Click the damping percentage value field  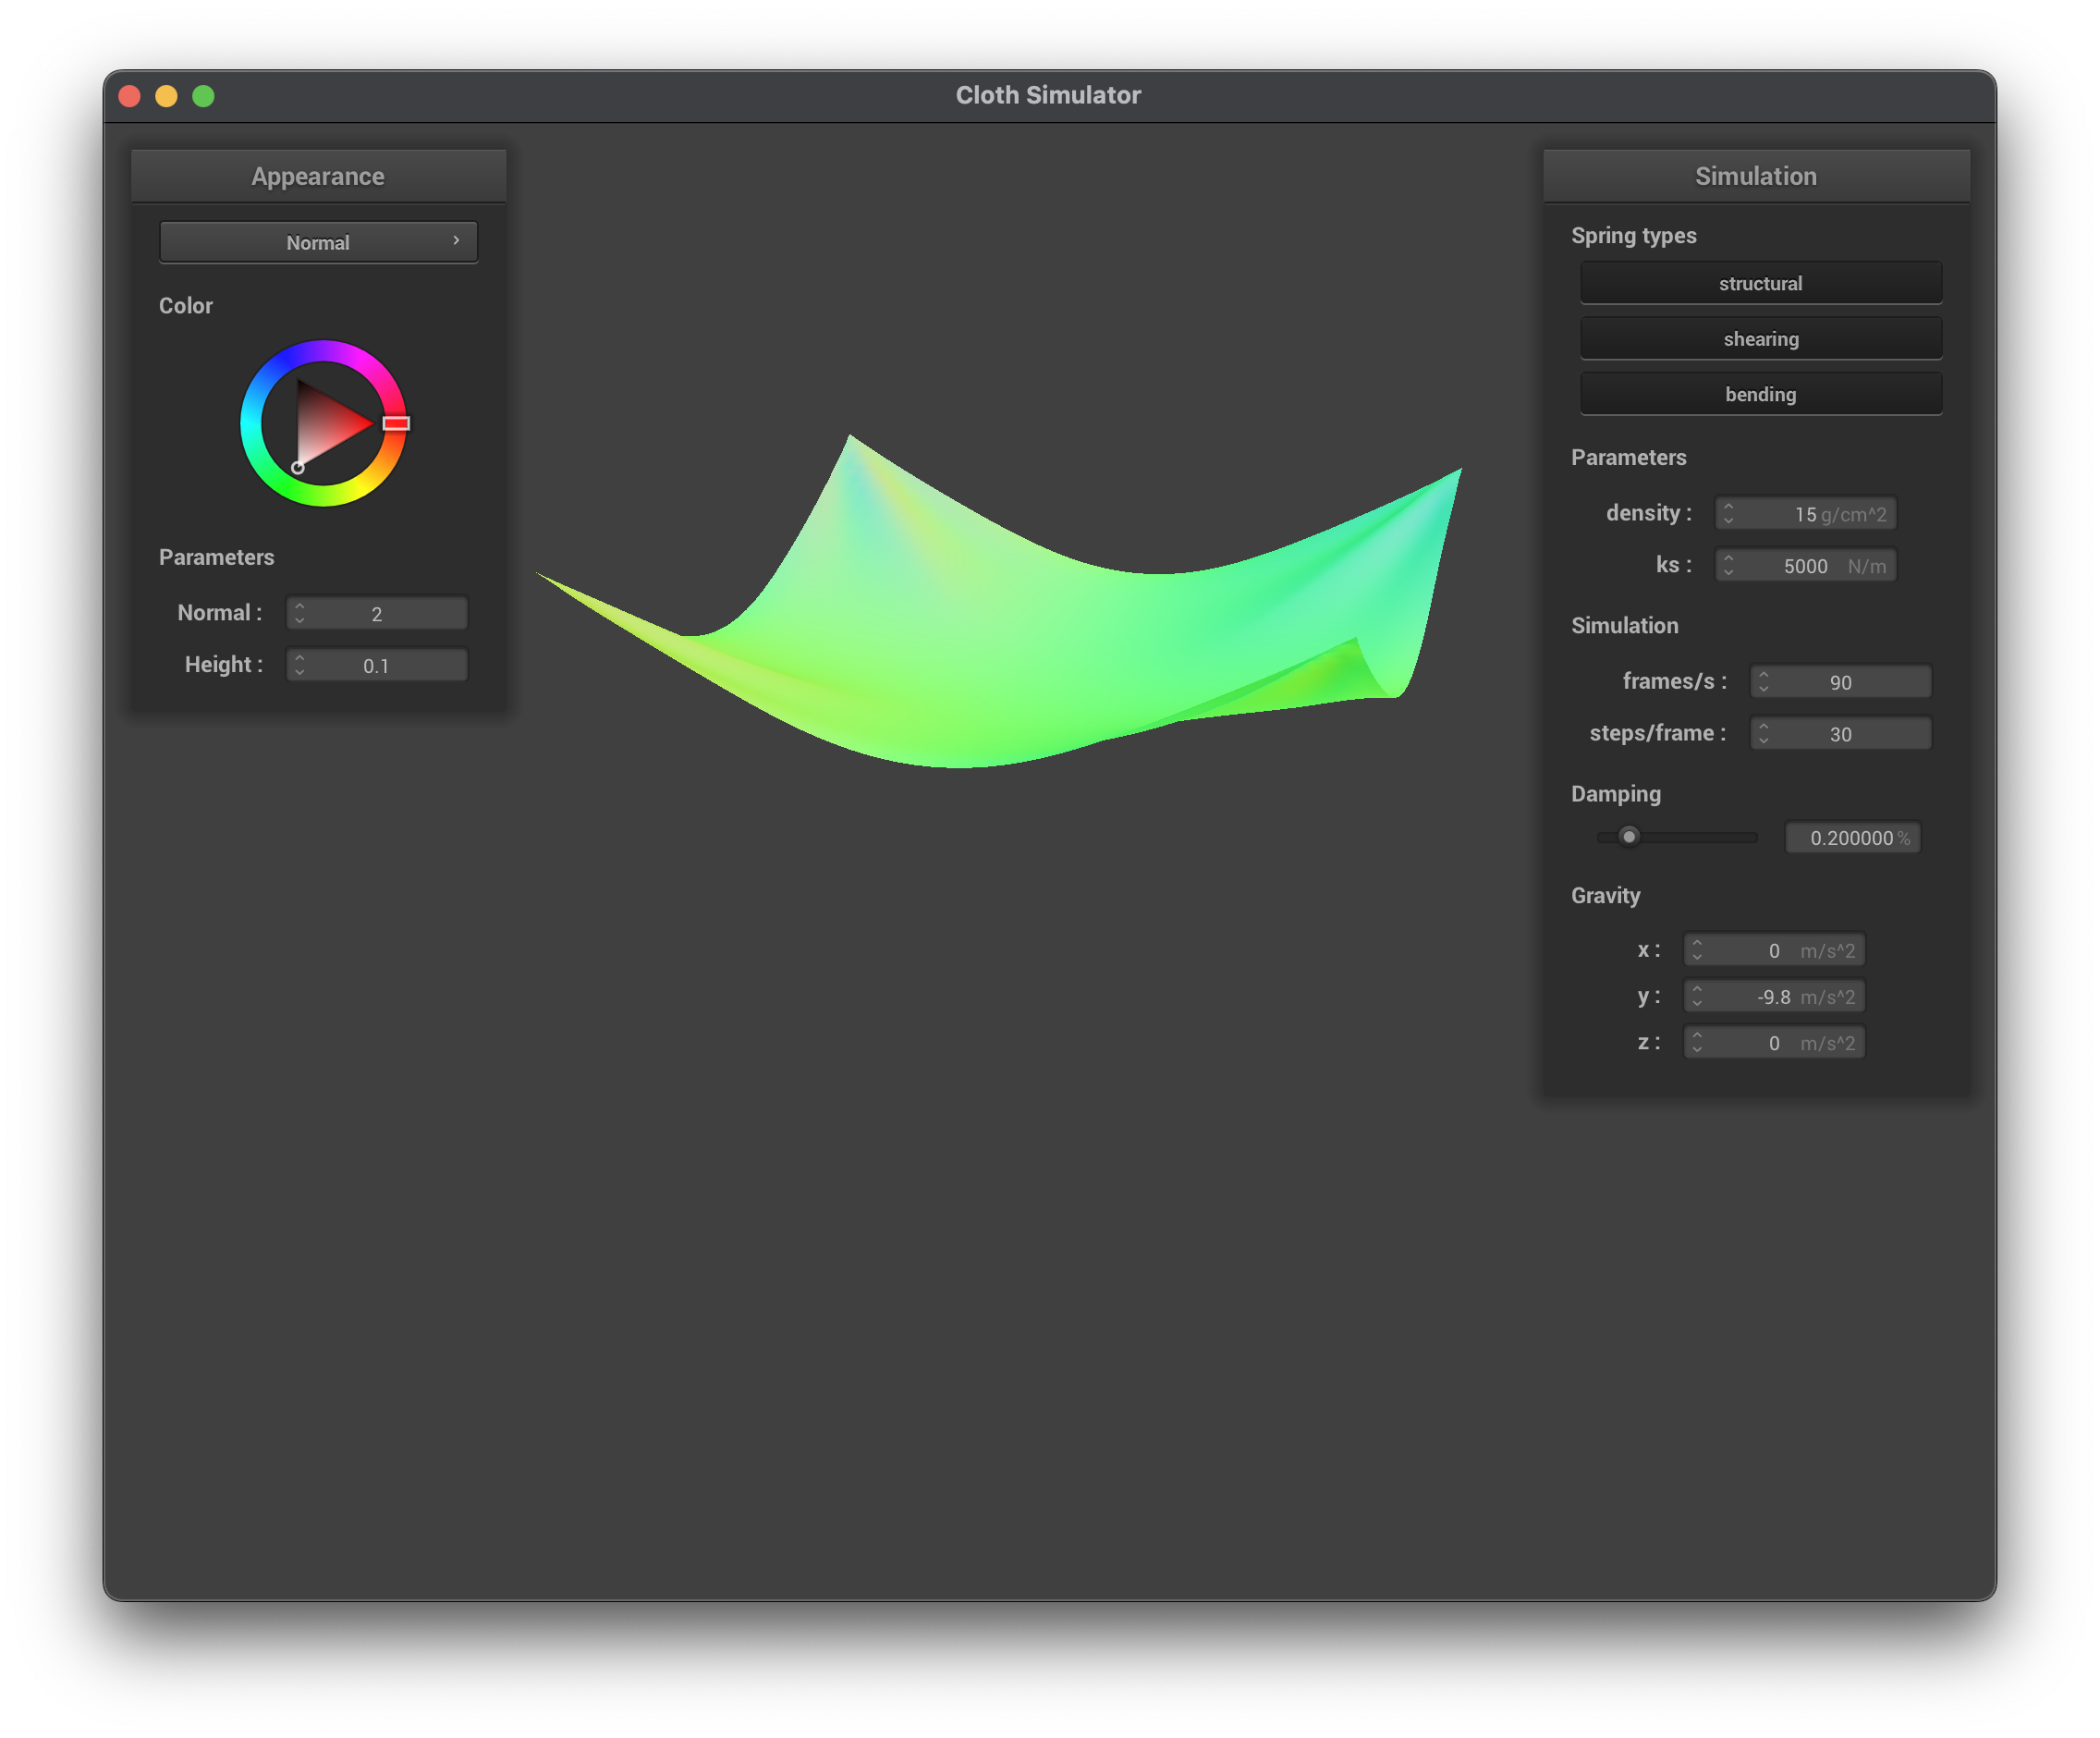pos(1851,838)
